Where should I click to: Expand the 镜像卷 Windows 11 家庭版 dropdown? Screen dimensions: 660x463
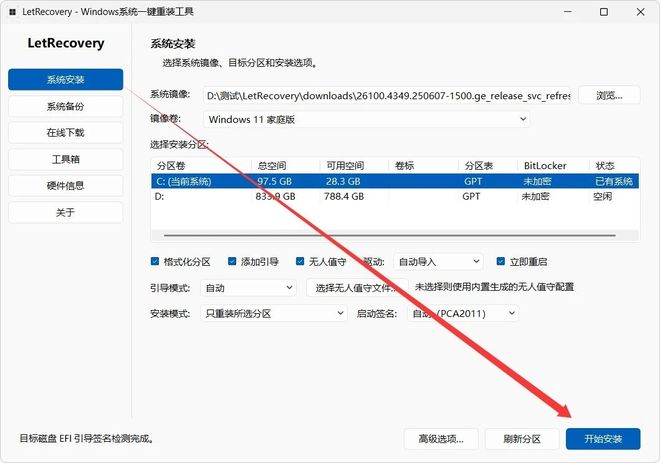click(x=367, y=119)
